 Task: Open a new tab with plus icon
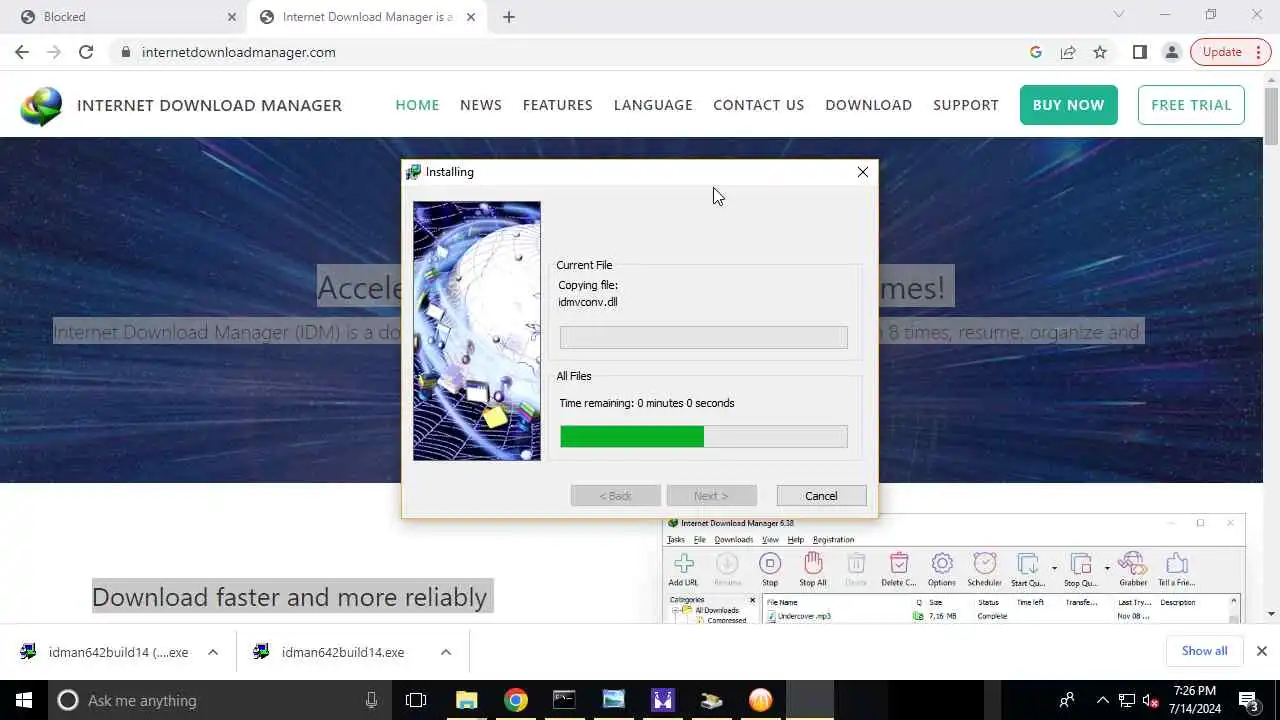point(509,17)
